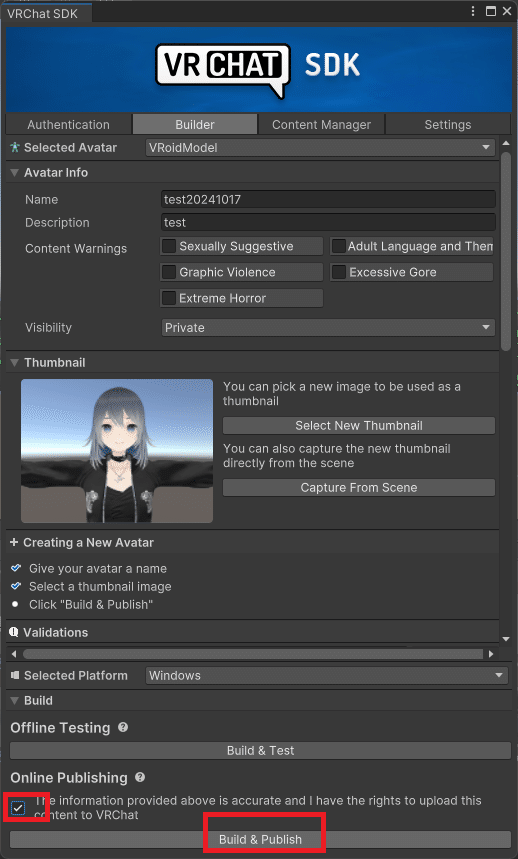Click the 'Click "Build & Publish"' step
Image resolution: width=518 pixels, height=859 pixels.
[91, 605]
